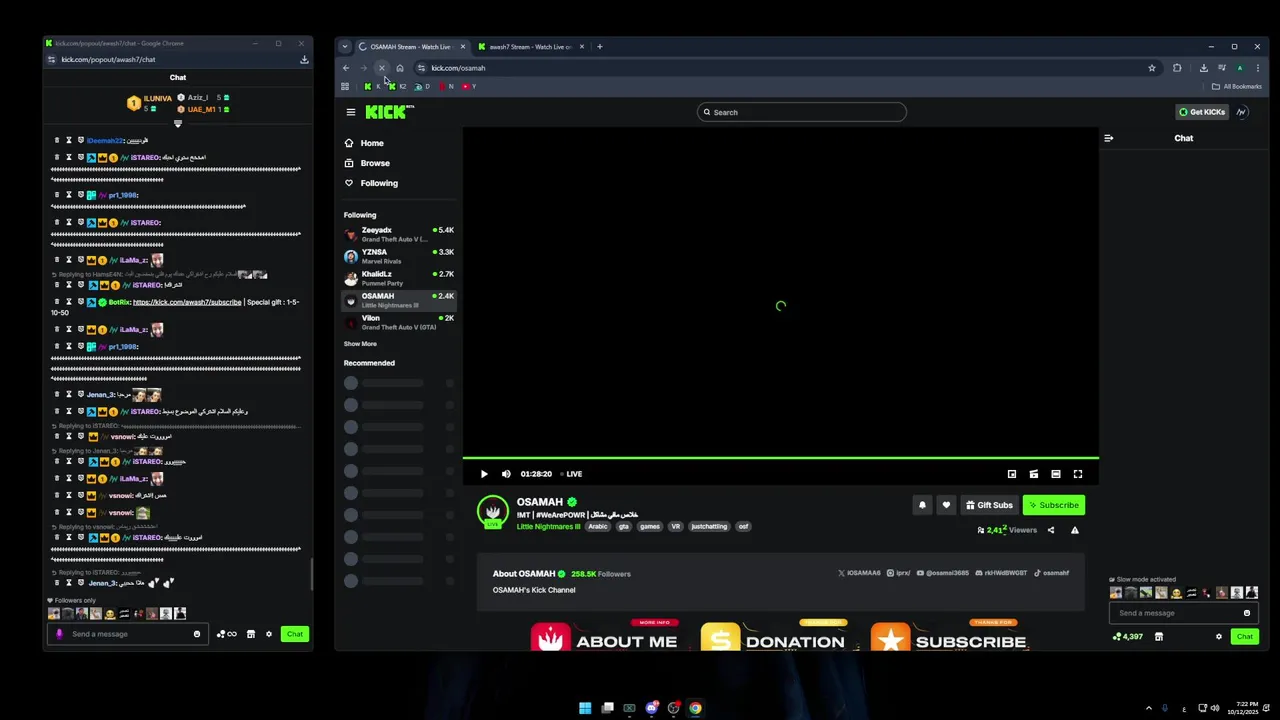Open chat settings gear in OSAMAH chat
This screenshot has width=1280, height=720.
(1219, 636)
